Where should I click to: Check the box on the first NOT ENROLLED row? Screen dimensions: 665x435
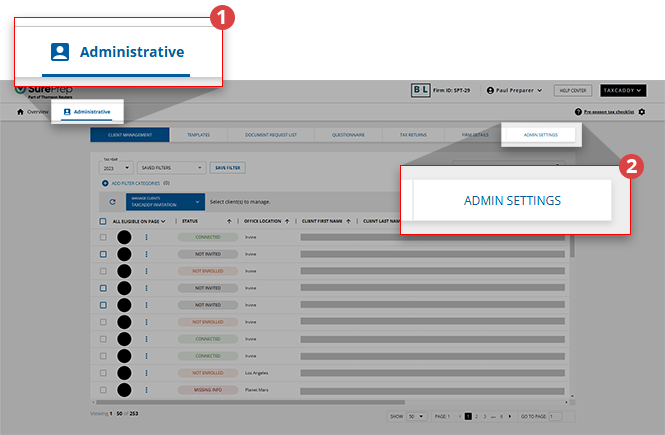103,271
